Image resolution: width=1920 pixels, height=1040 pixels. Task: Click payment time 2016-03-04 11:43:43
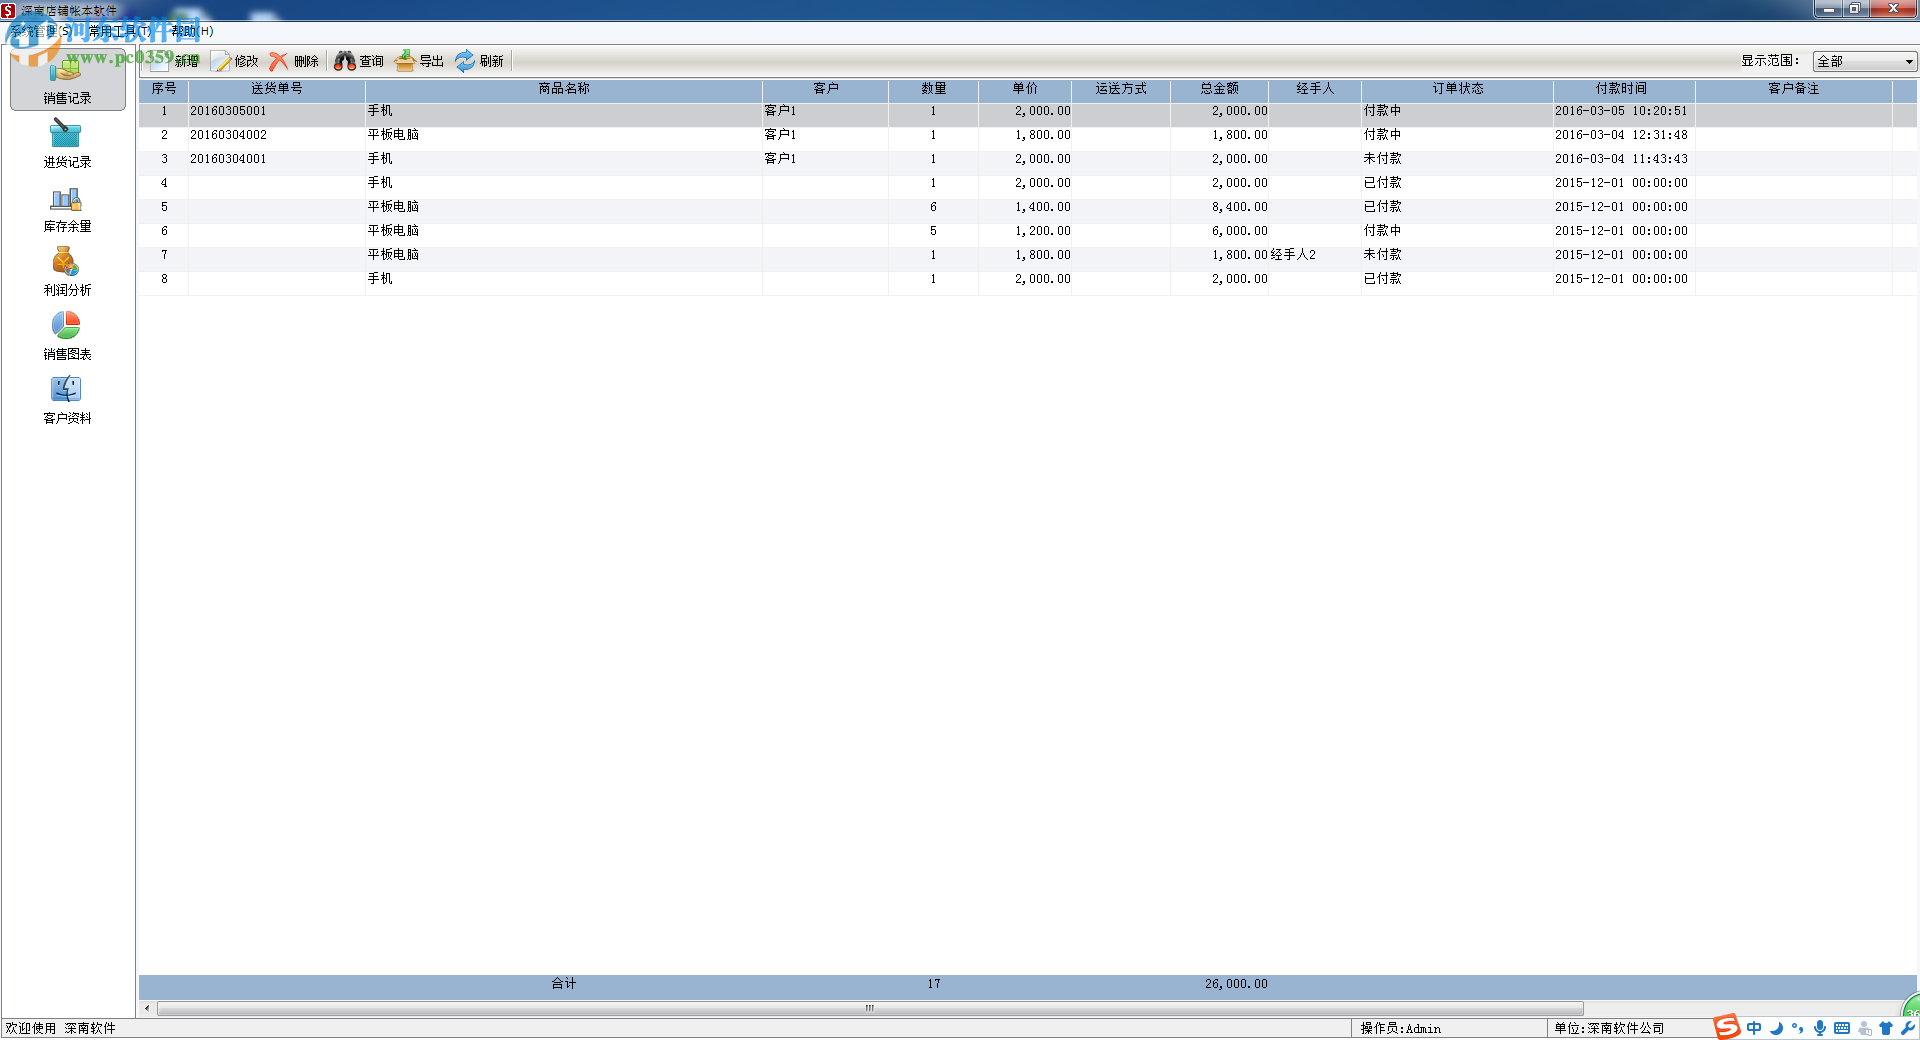1621,159
